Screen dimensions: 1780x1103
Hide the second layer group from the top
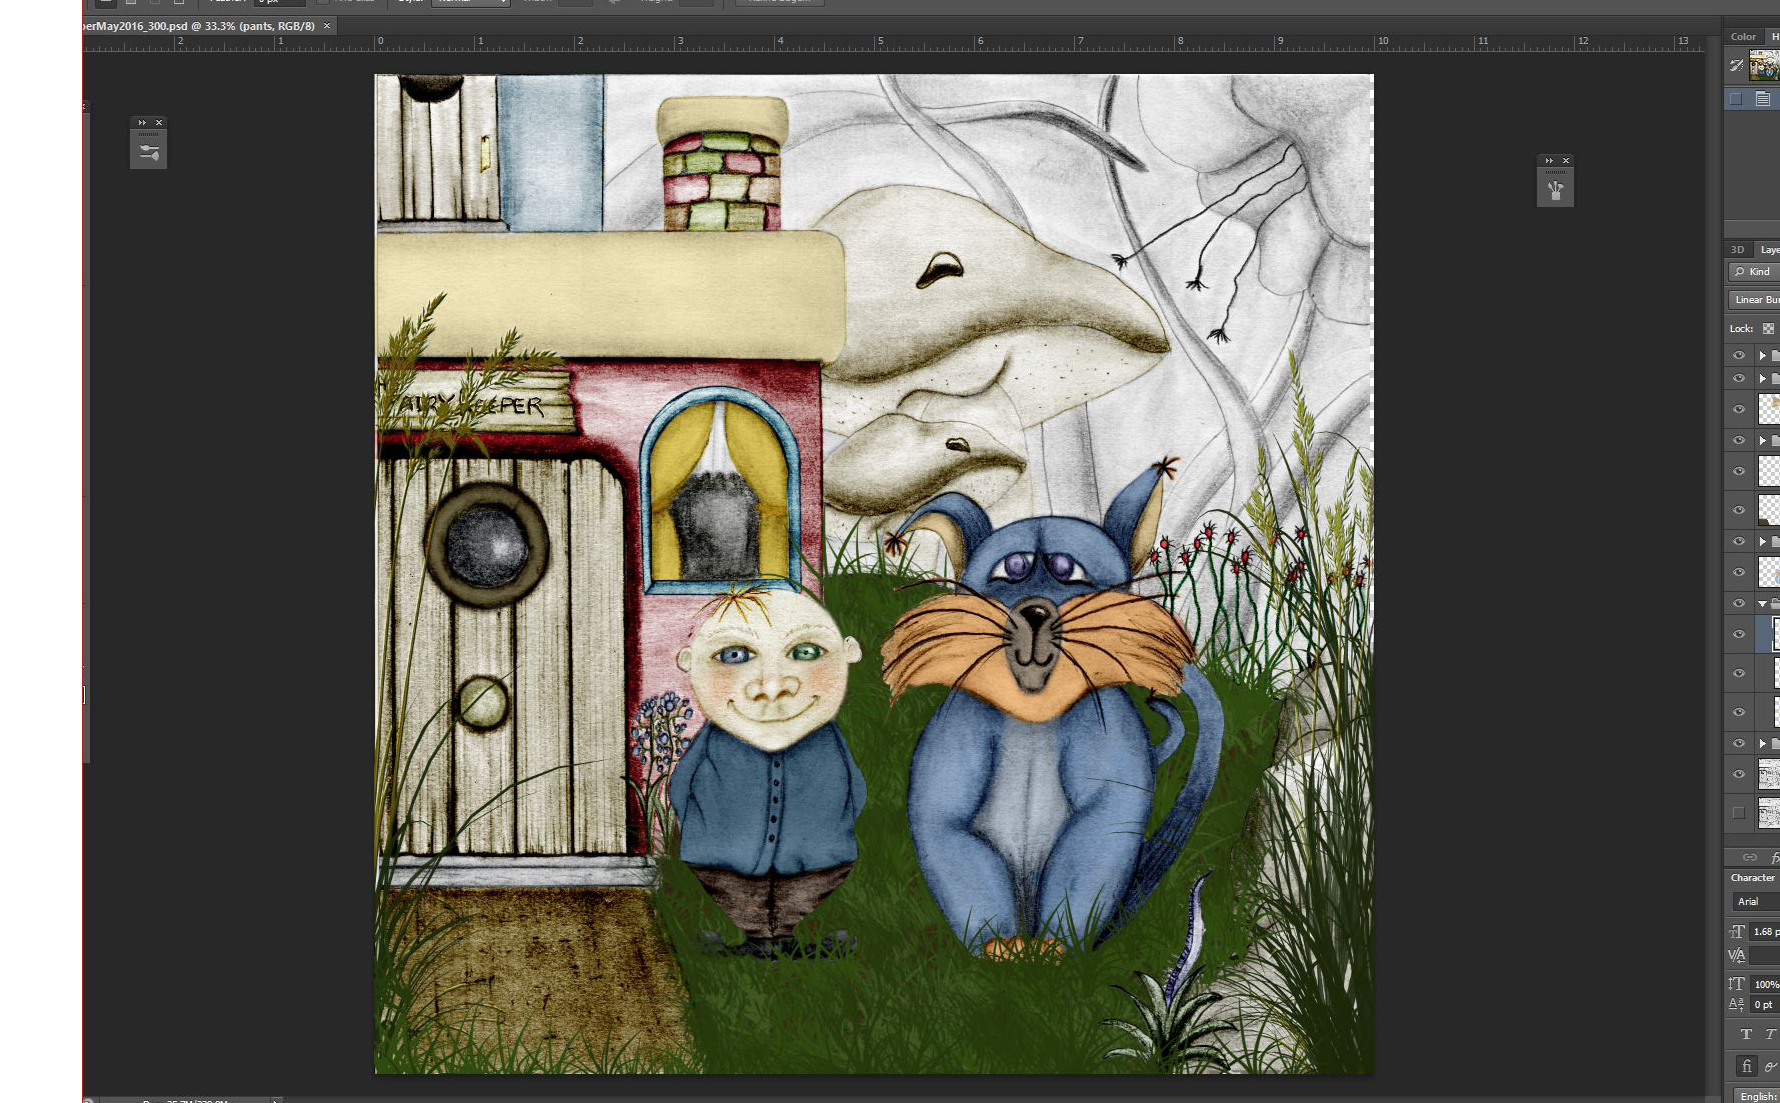tap(1739, 378)
